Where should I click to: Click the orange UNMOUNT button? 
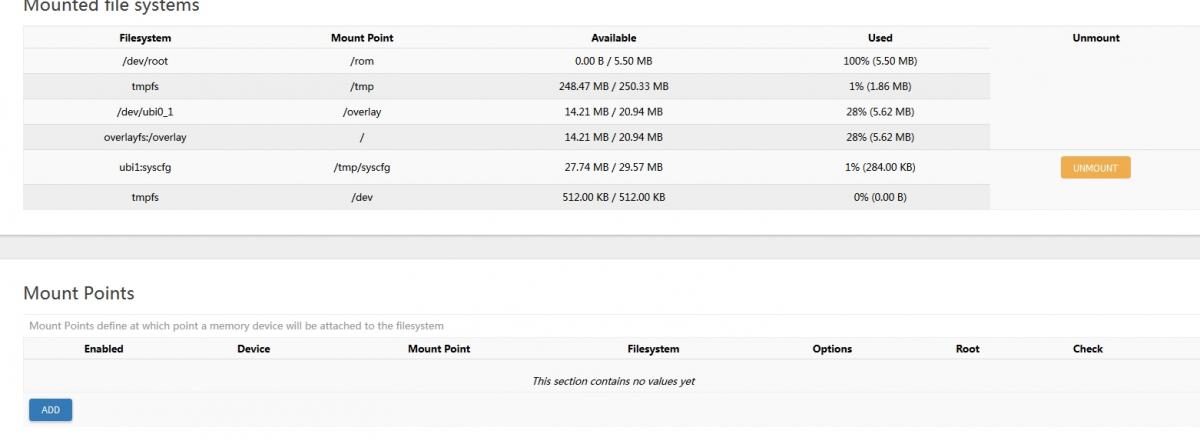pyautogui.click(x=1095, y=168)
